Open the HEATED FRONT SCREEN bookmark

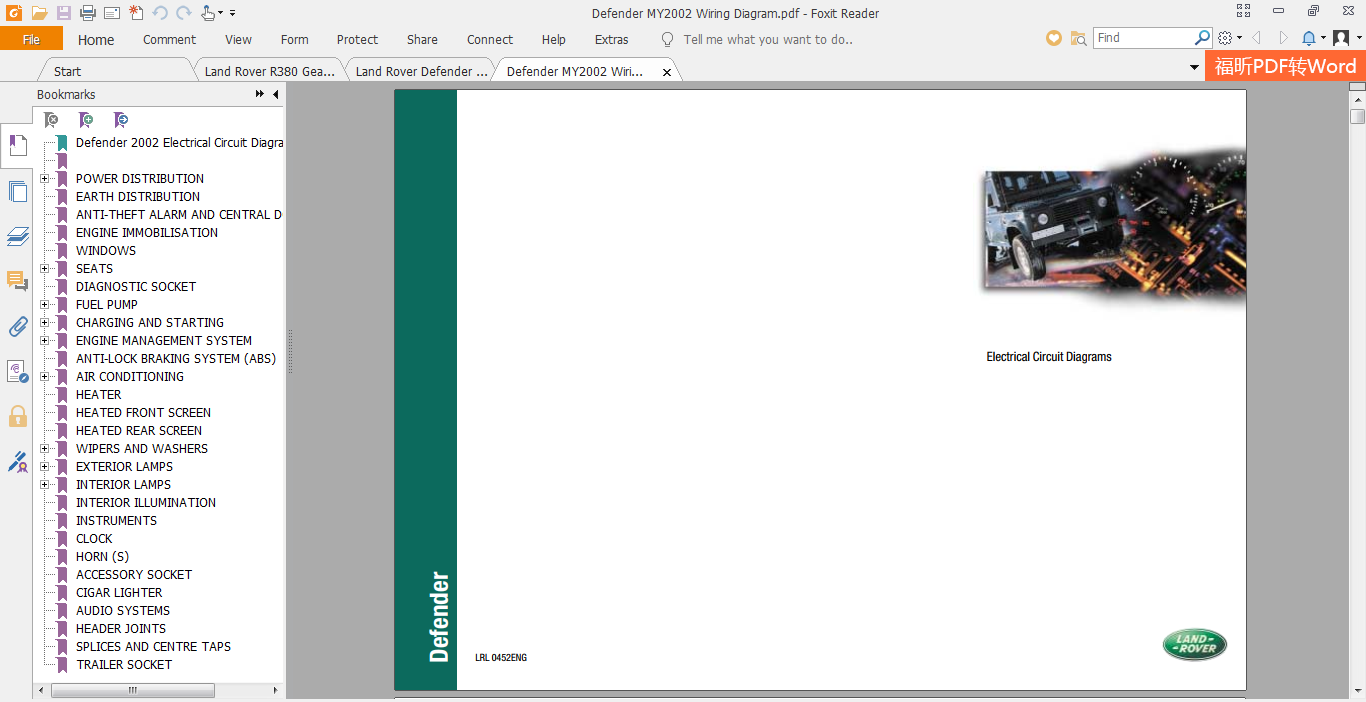(143, 413)
